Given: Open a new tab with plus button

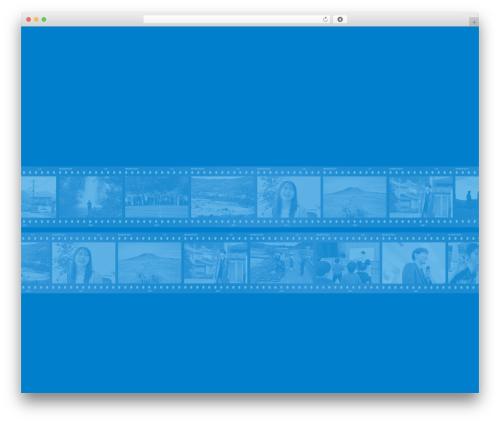Looking at the screenshot, I should tap(474, 22).
